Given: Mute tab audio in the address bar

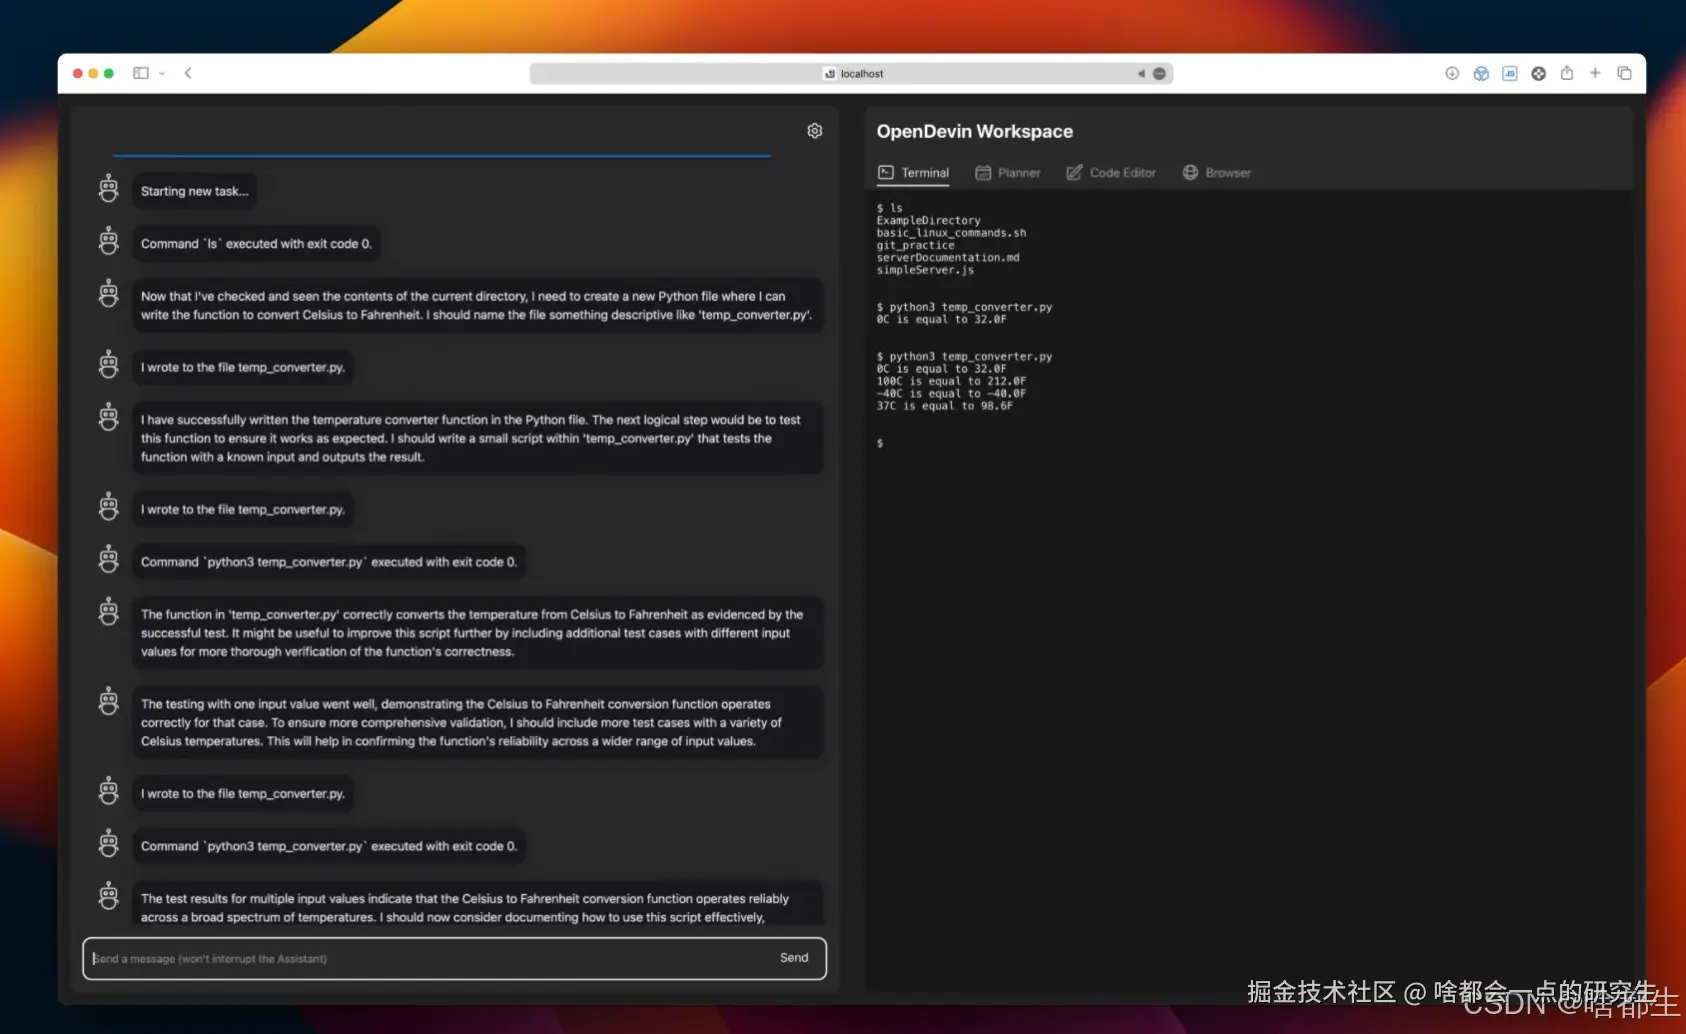Looking at the screenshot, I should [x=1141, y=74].
